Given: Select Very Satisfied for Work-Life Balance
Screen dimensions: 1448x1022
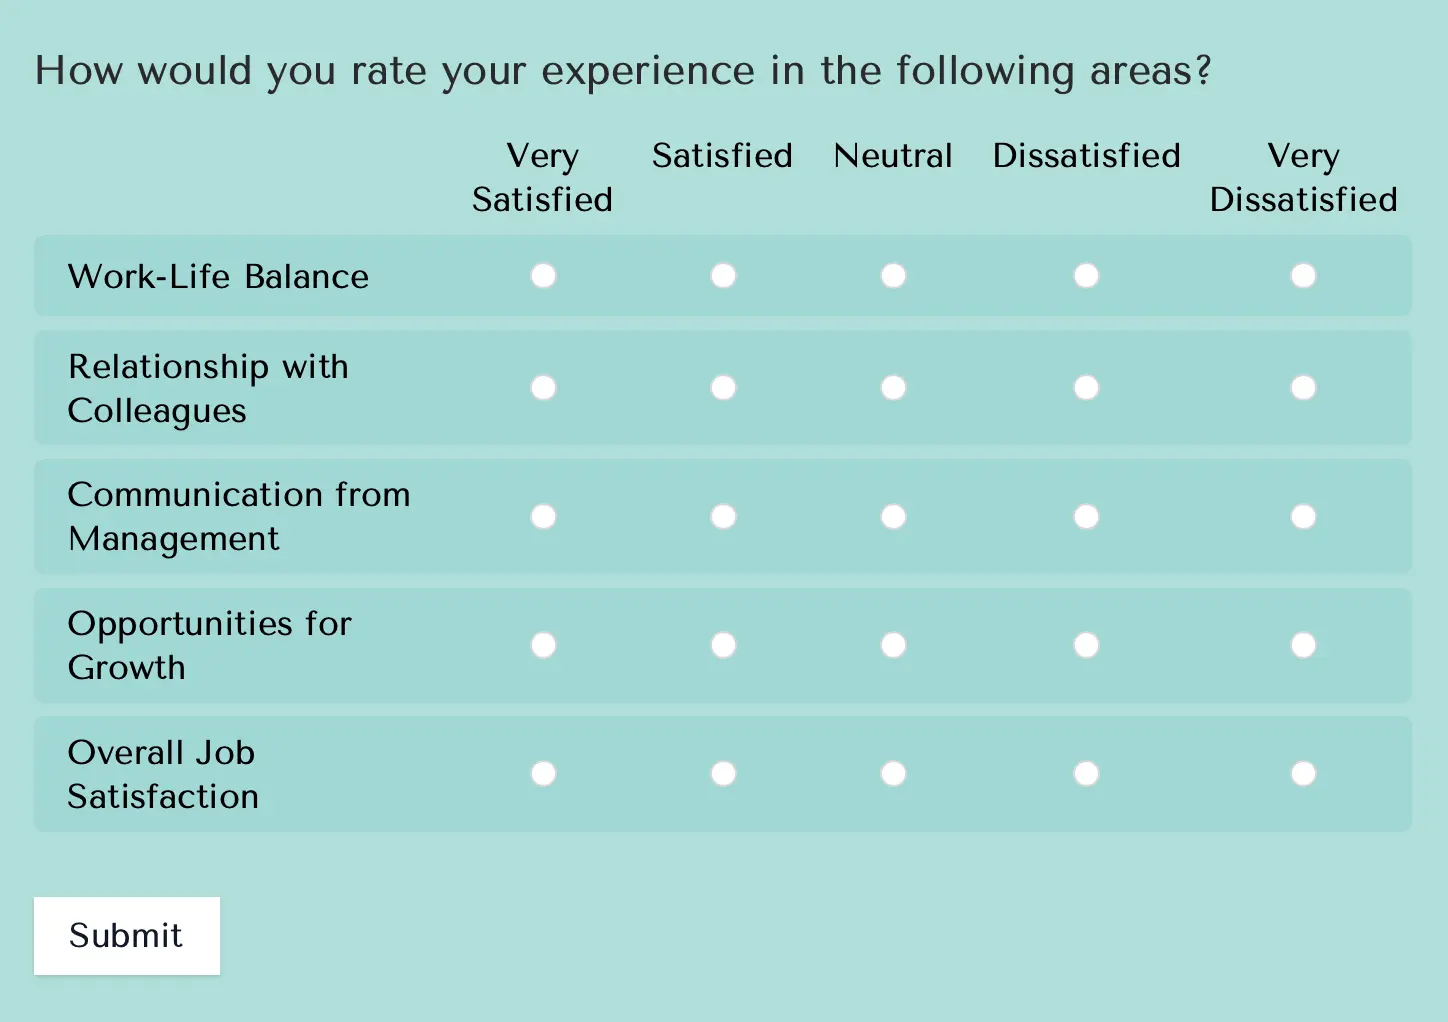Looking at the screenshot, I should 543,276.
